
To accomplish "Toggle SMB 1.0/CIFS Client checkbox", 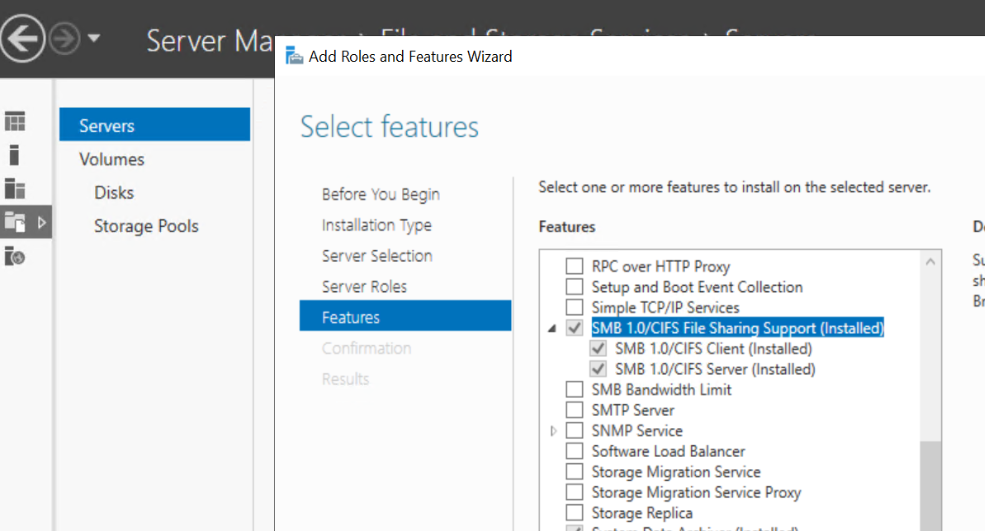I will point(598,348).
